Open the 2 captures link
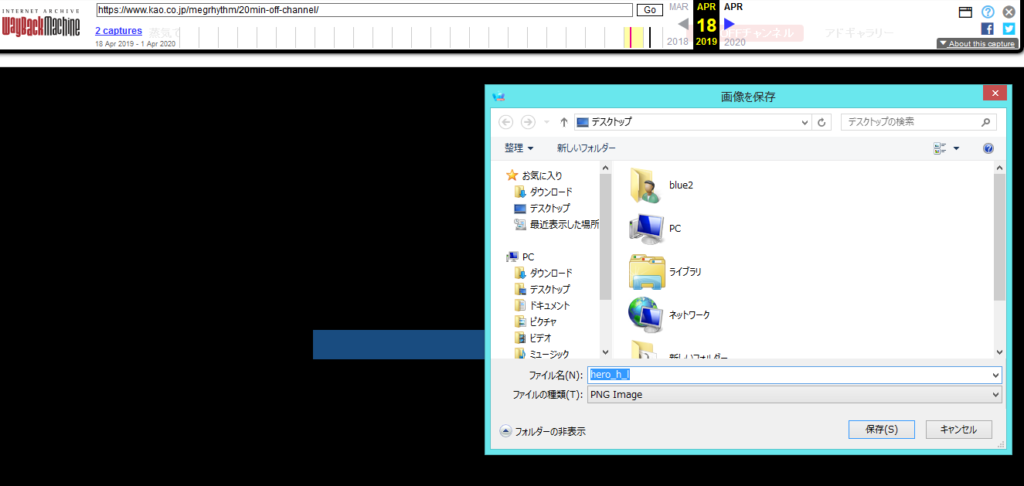The image size is (1024, 486). [x=119, y=31]
